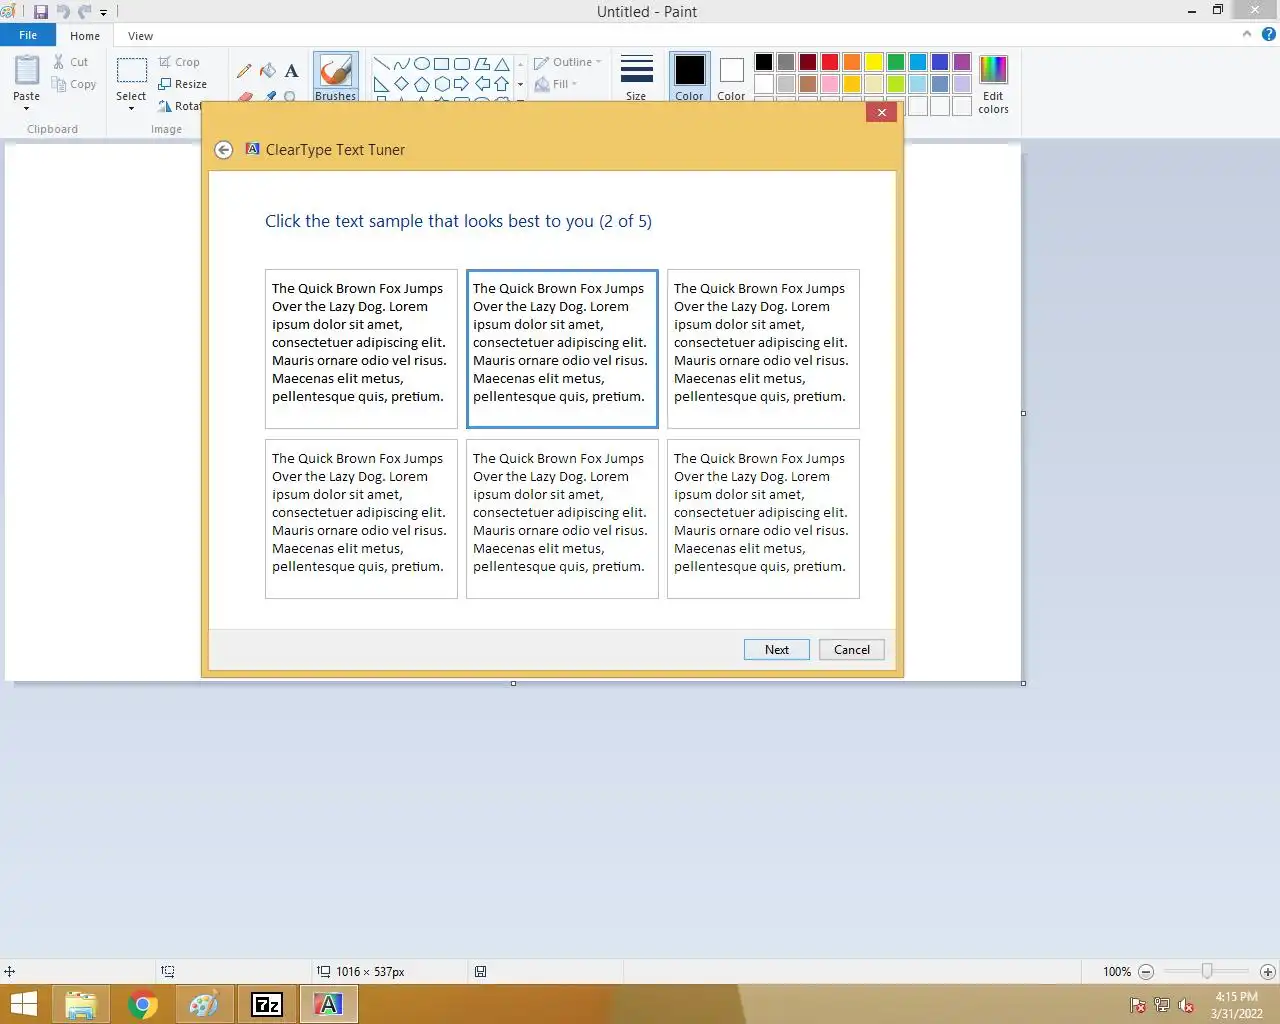The width and height of the screenshot is (1280, 1024).
Task: Go back using ClearType Tuner back arrow
Action: [224, 150]
